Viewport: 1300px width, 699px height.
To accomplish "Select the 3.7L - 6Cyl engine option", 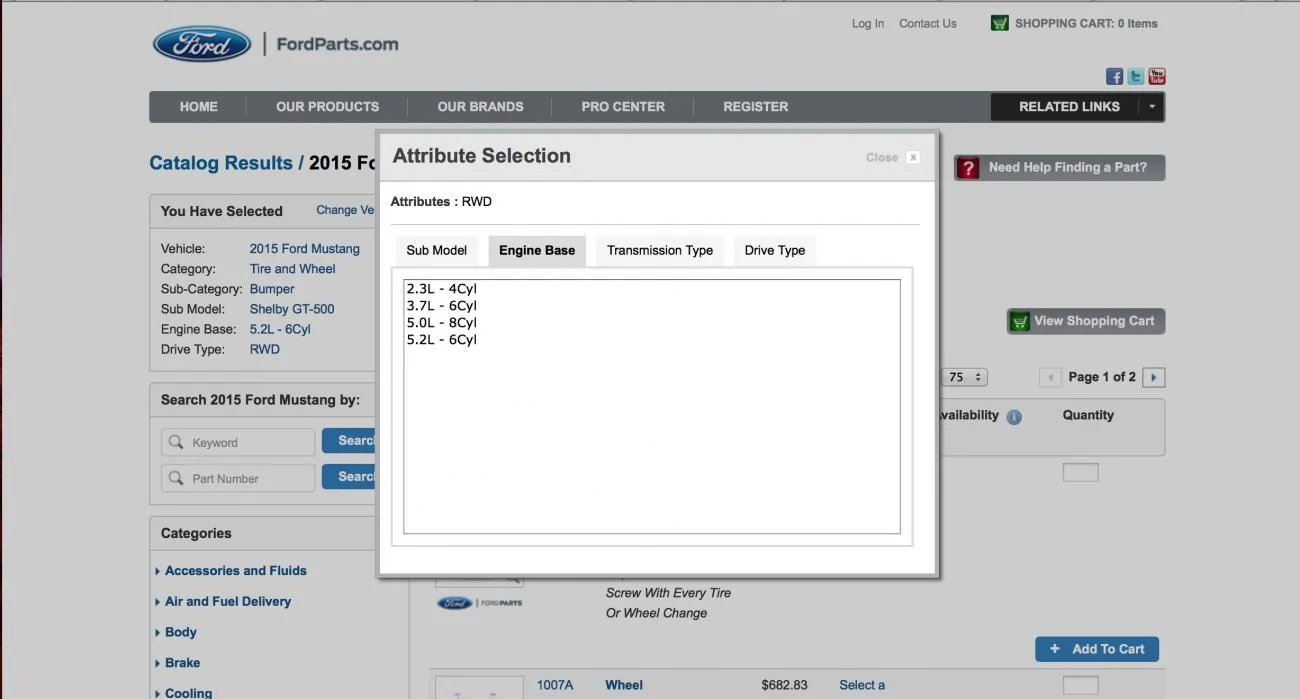I will pyautogui.click(x=442, y=306).
